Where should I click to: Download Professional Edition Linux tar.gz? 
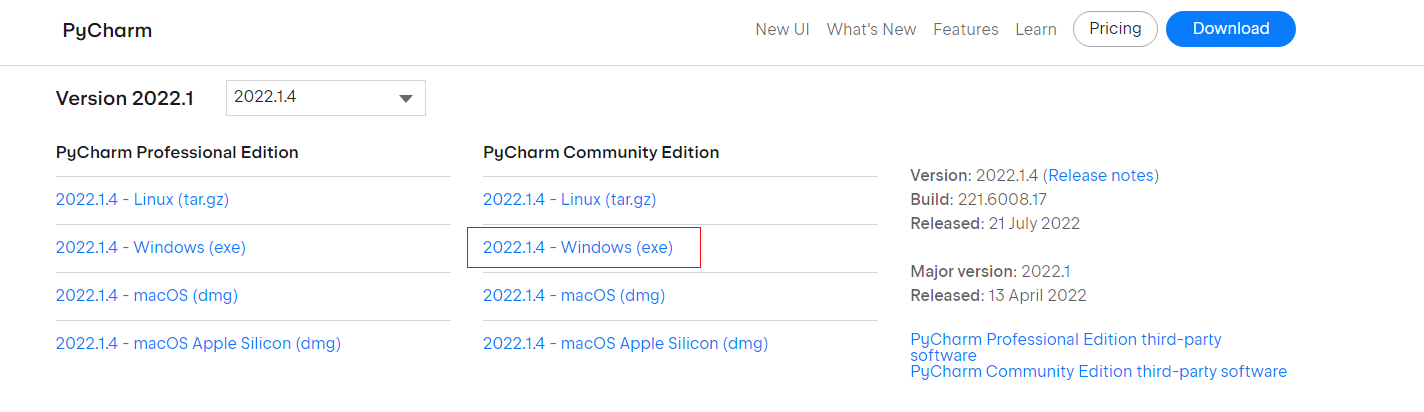(142, 200)
